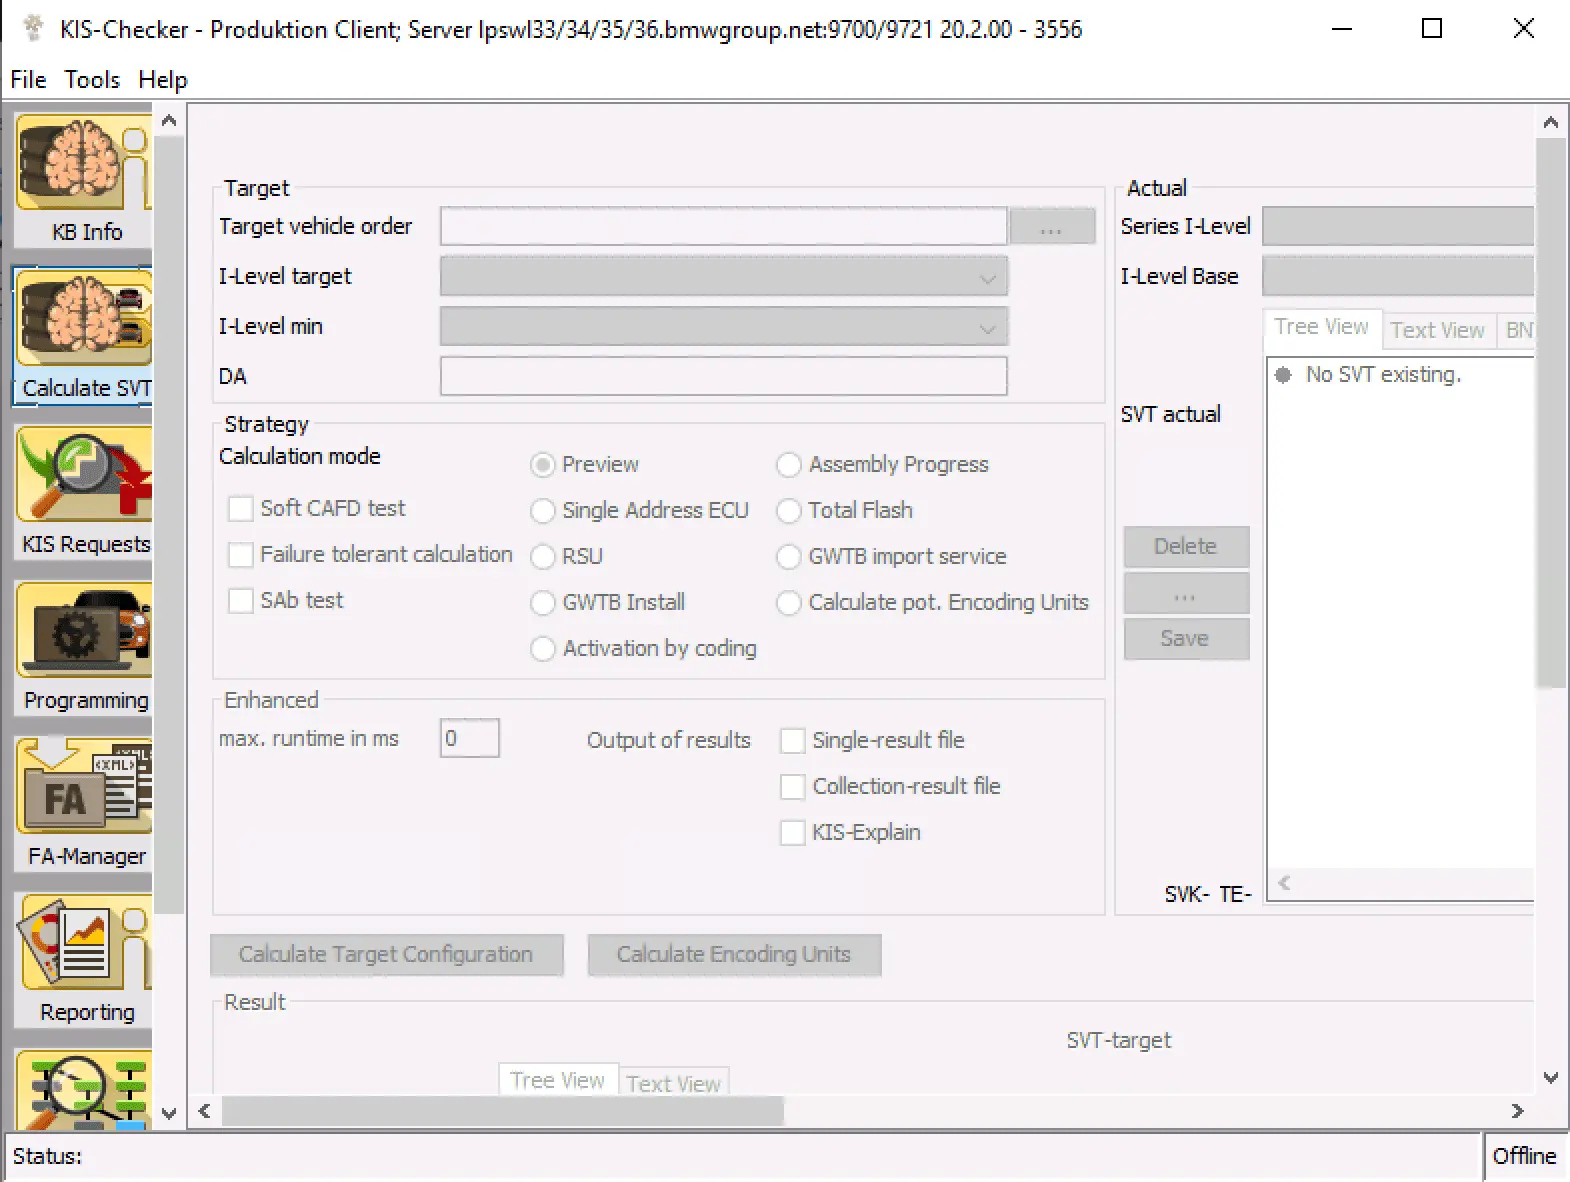Viewport: 1570px width, 1182px height.
Task: Open the magnifier tree icon below Reporting
Action: pyautogui.click(x=85, y=1089)
